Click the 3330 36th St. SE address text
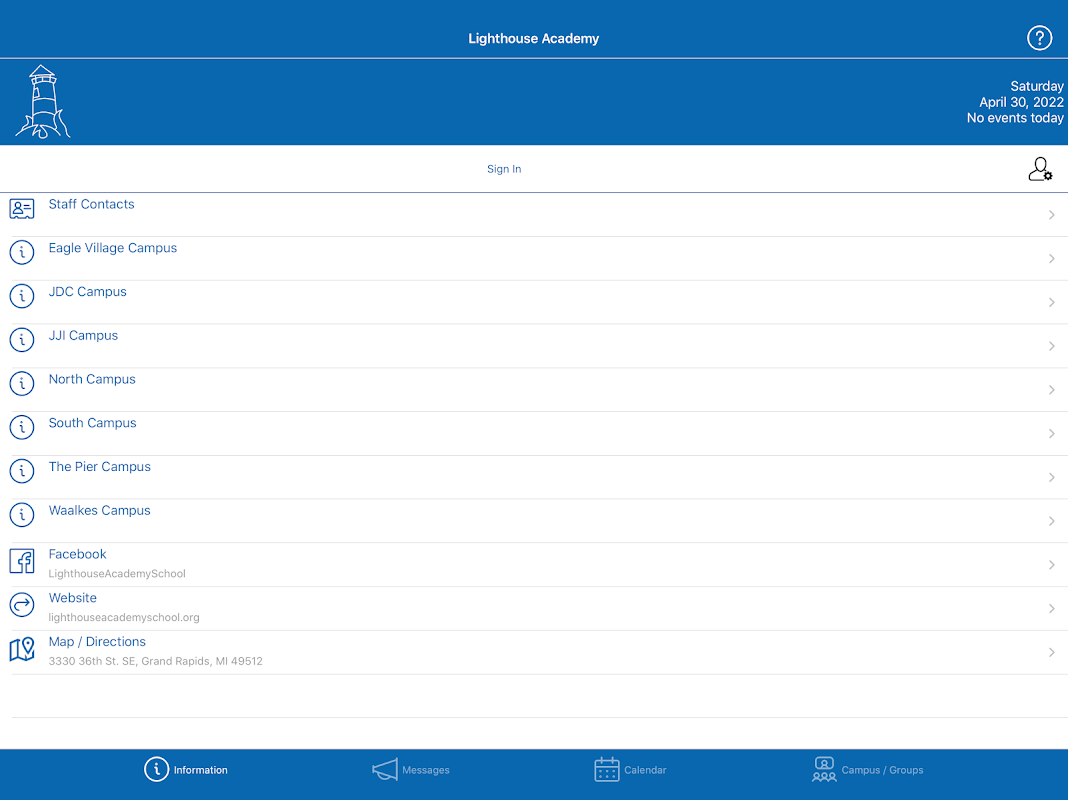Screen dimensions: 1068x800 point(155,661)
